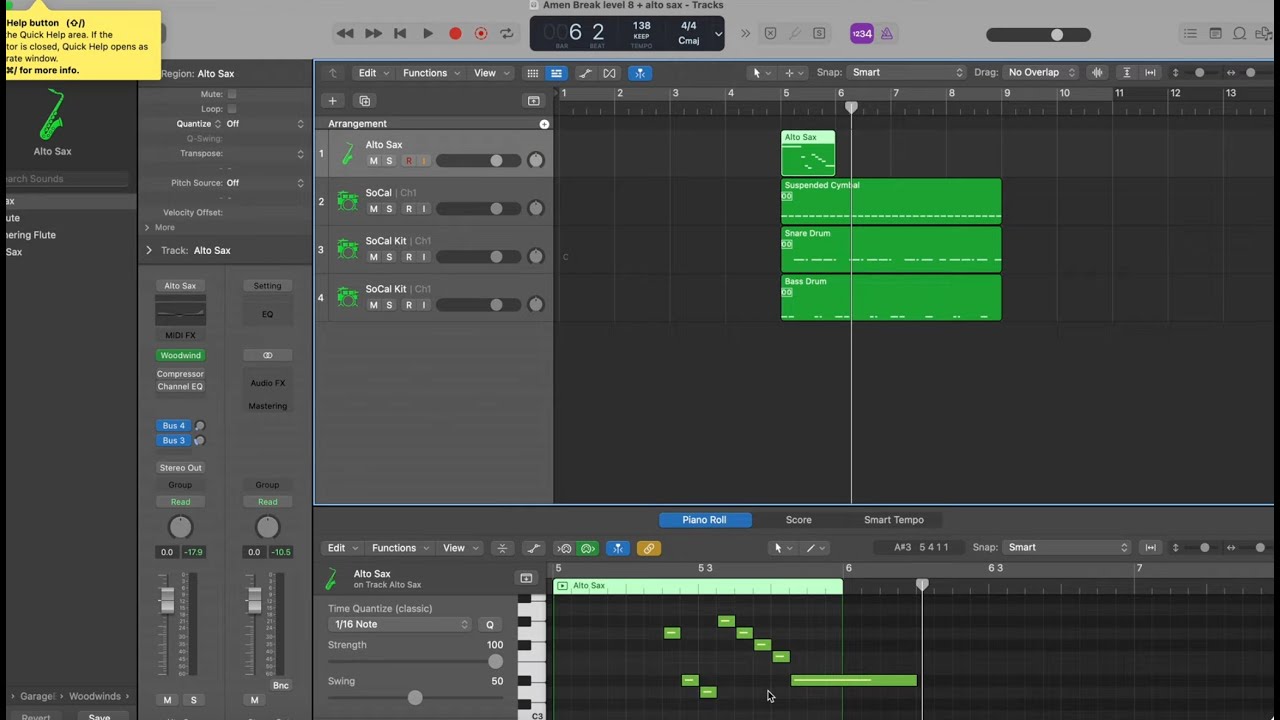The width and height of the screenshot is (1280, 720).
Task: Expand the Track: Alto Sax inspector section
Action: click(149, 250)
